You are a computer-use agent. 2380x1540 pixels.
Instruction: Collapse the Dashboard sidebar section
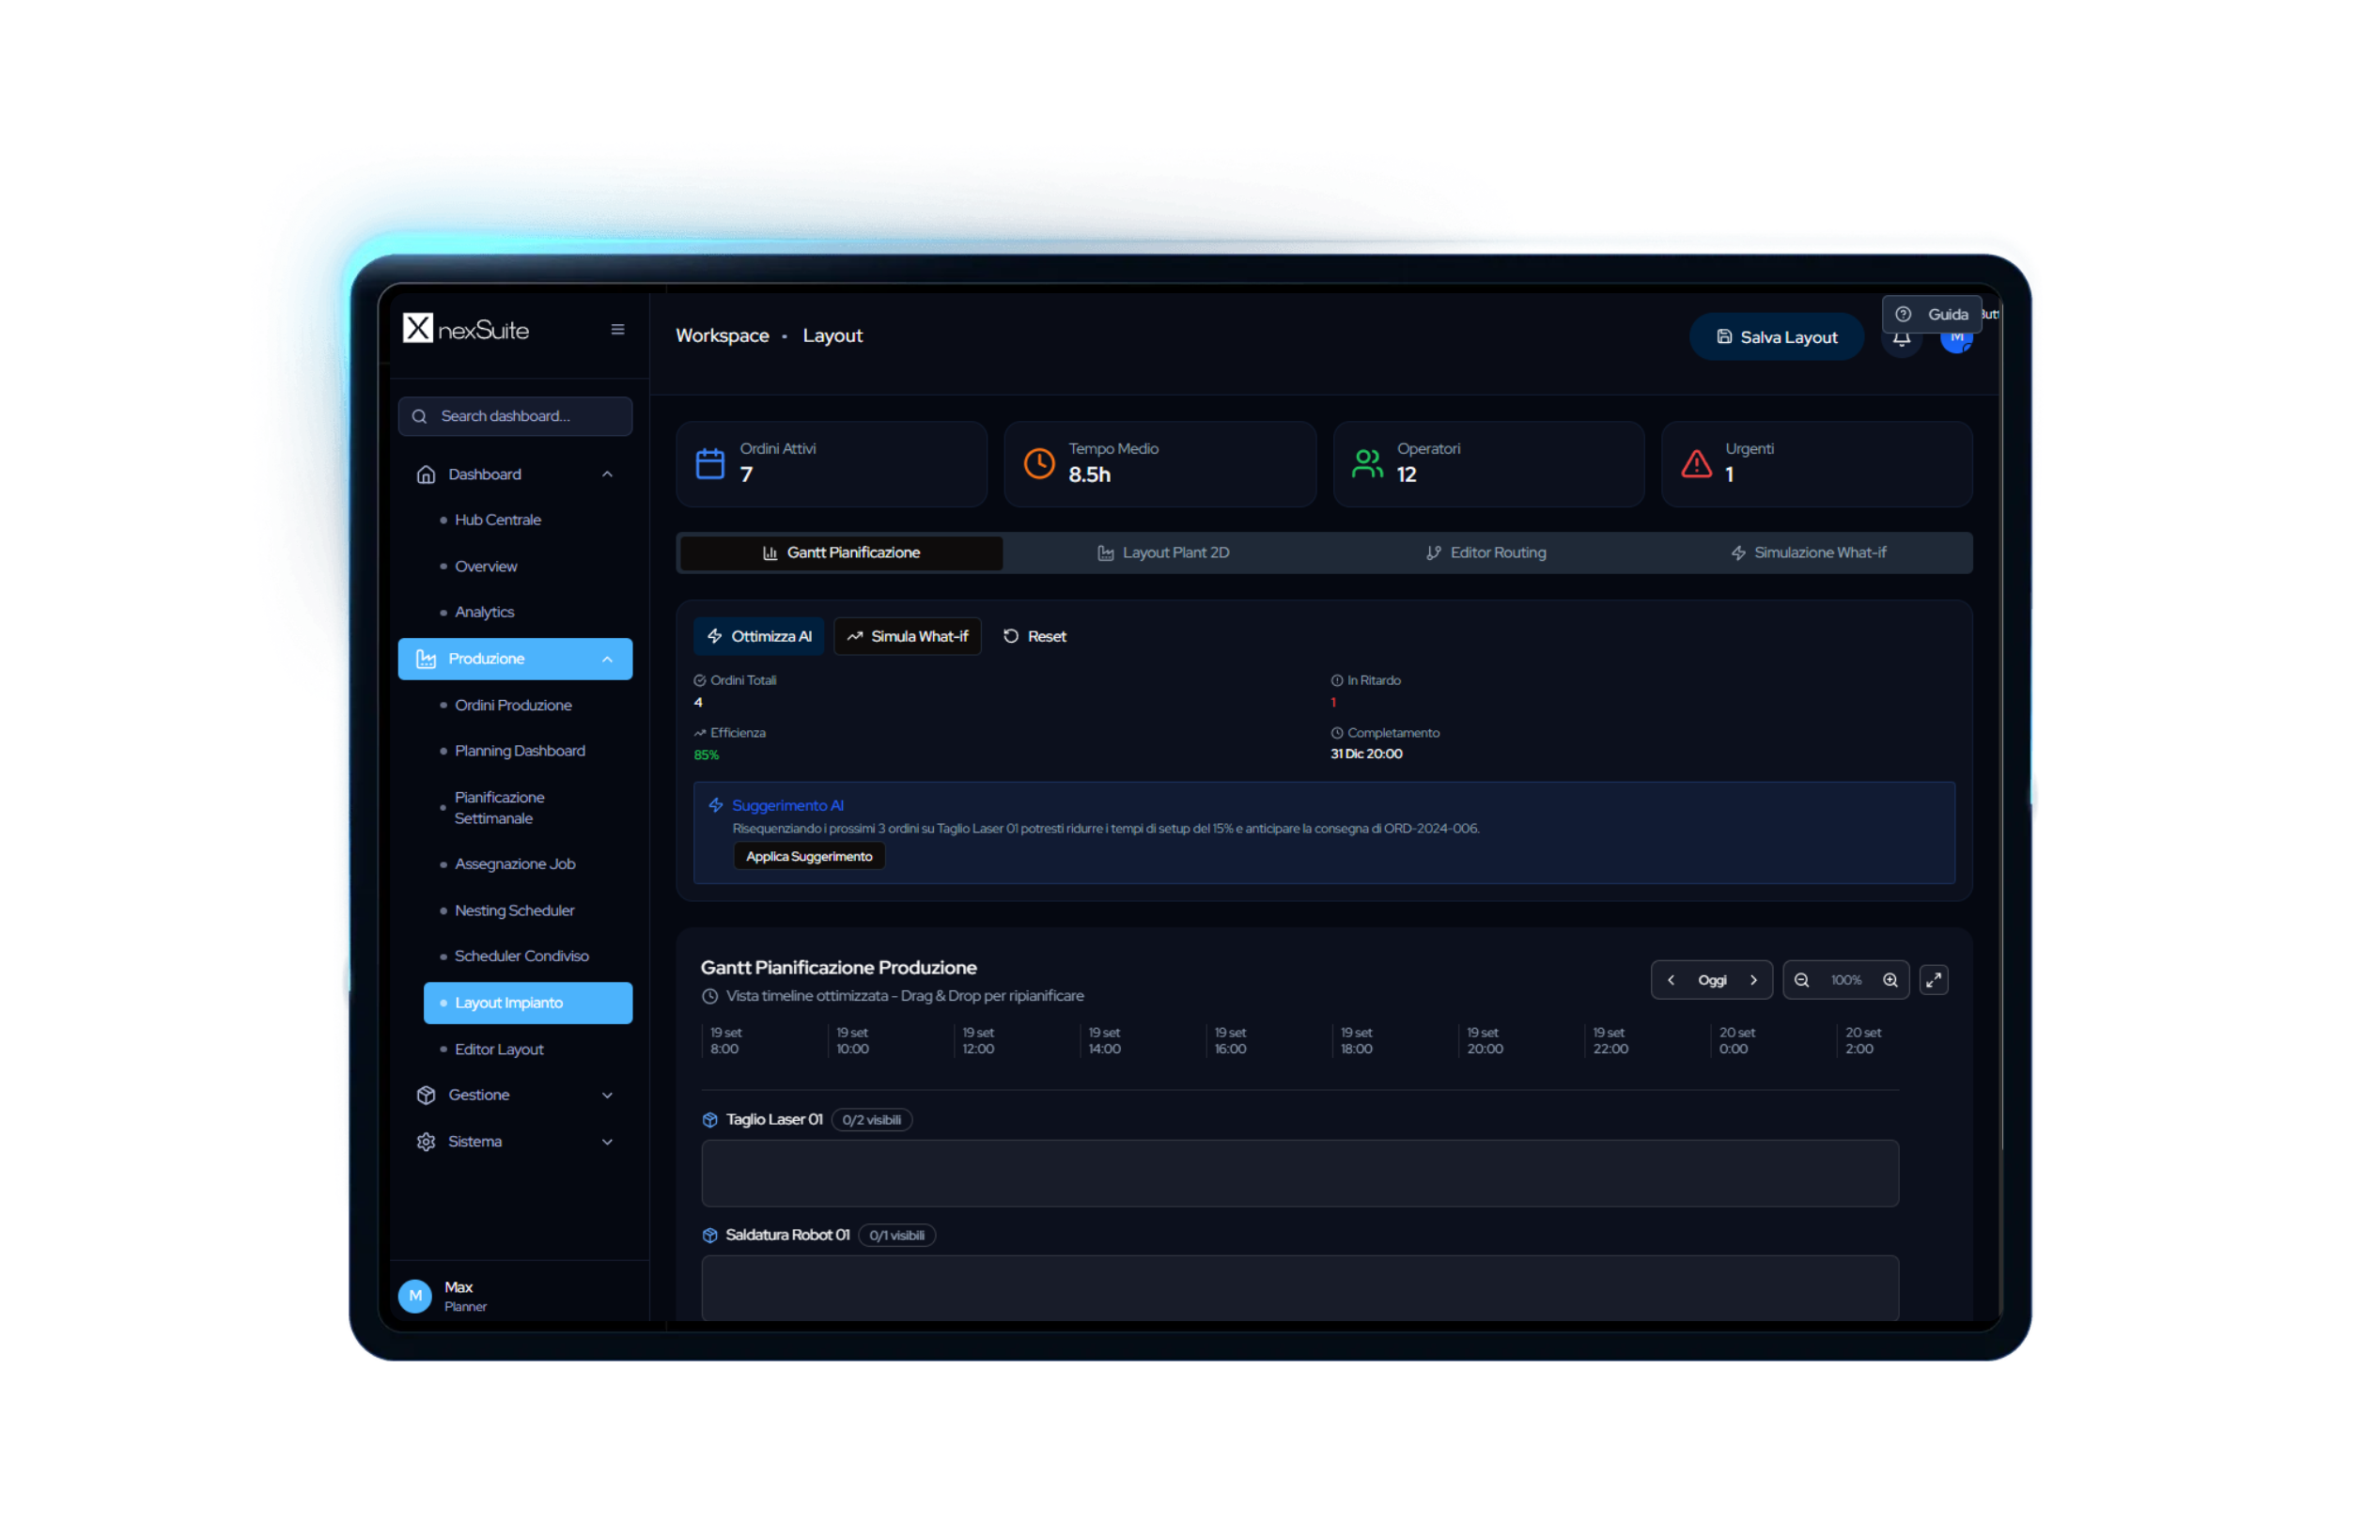pyautogui.click(x=607, y=474)
